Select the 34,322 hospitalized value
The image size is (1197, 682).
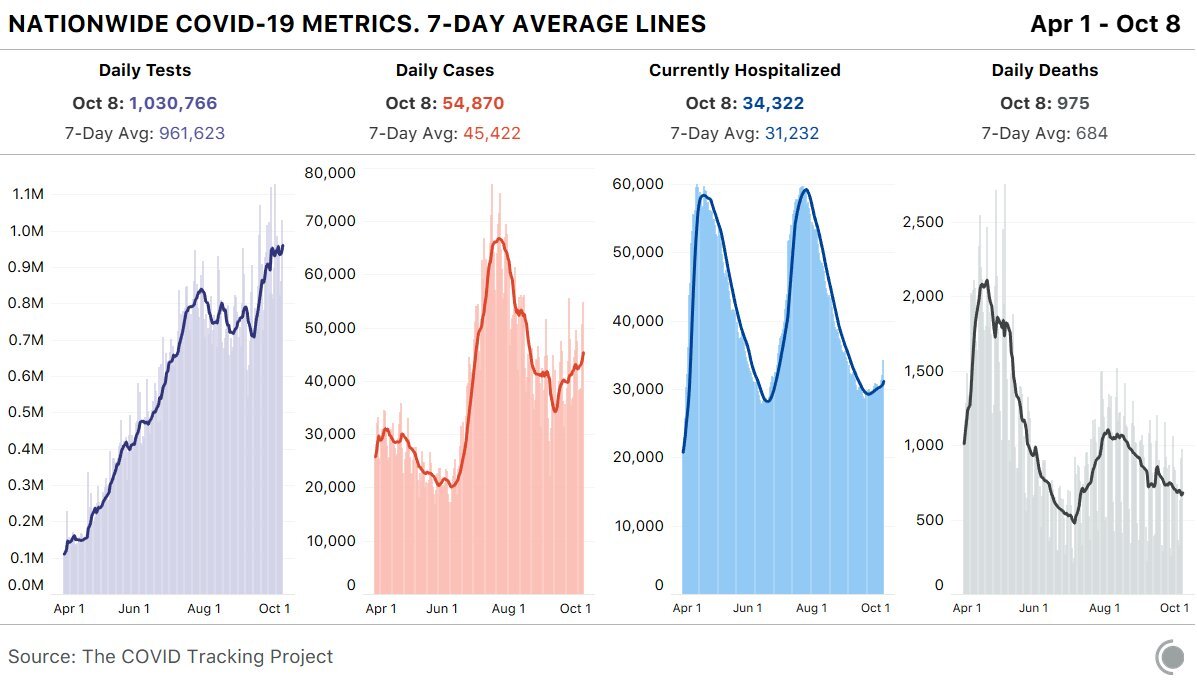click(x=773, y=103)
